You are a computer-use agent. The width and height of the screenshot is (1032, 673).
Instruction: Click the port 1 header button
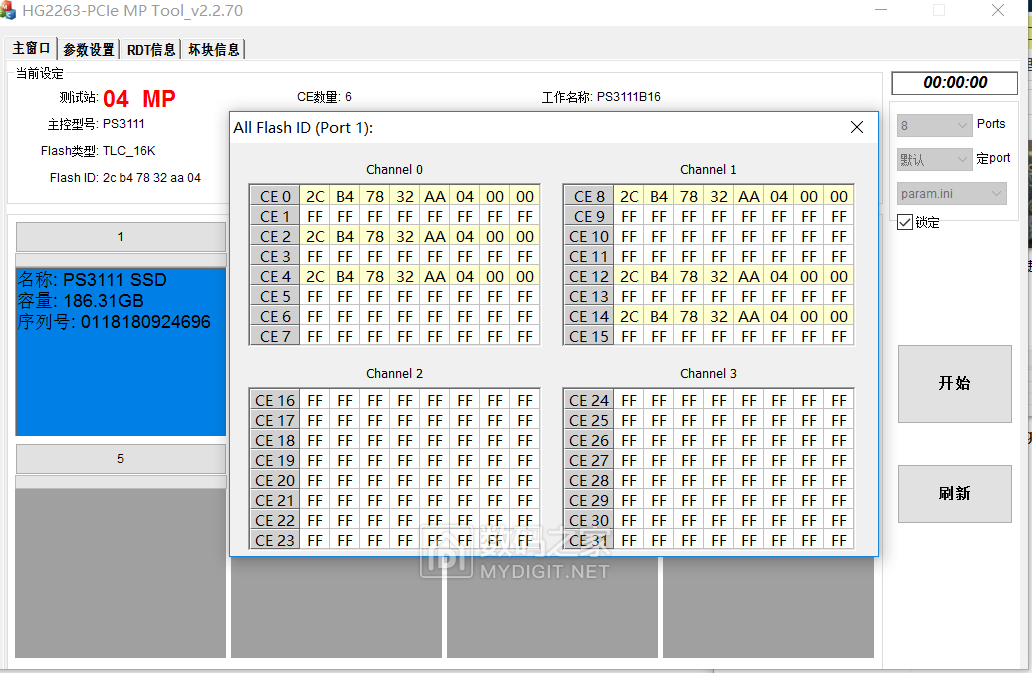(121, 237)
